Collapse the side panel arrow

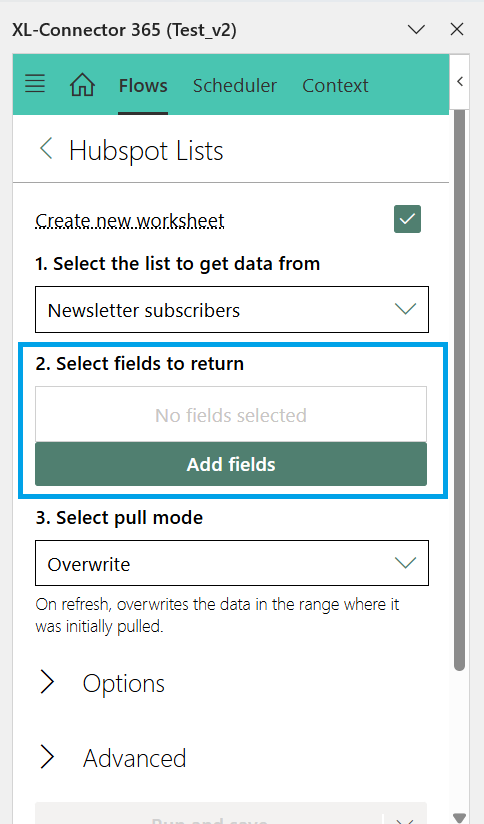coord(460,81)
